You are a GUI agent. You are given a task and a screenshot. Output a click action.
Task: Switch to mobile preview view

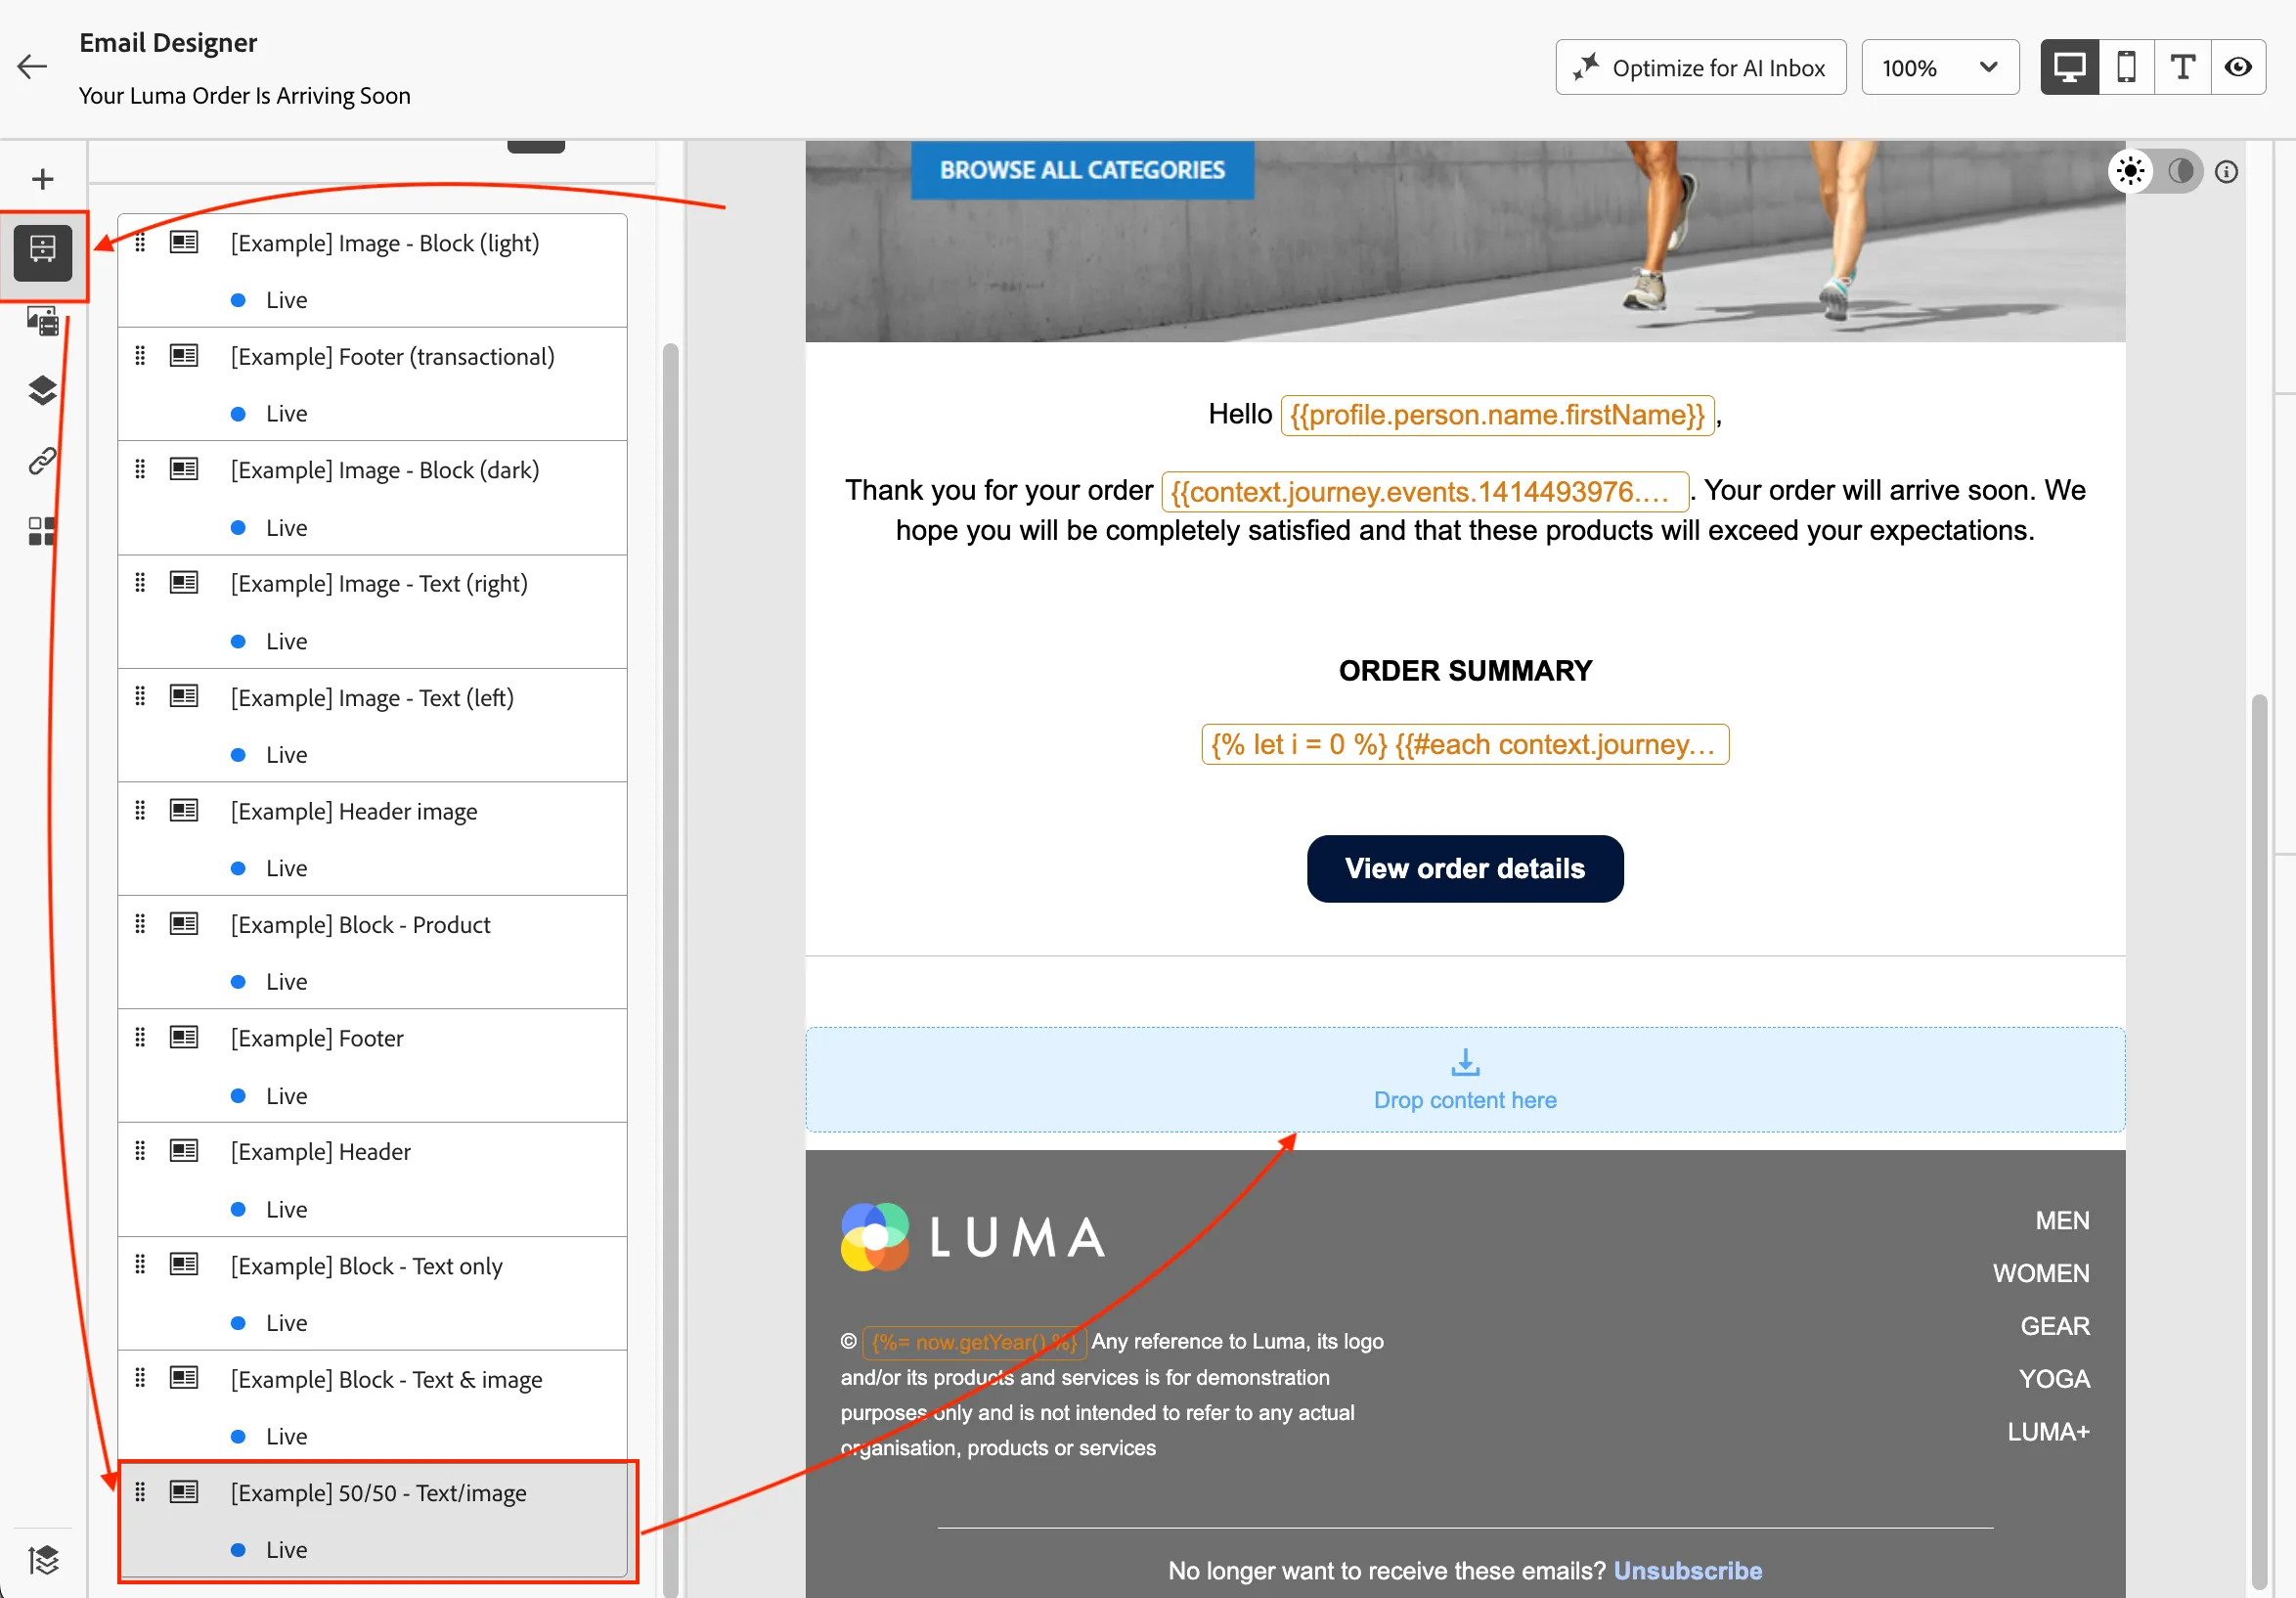click(x=2126, y=67)
